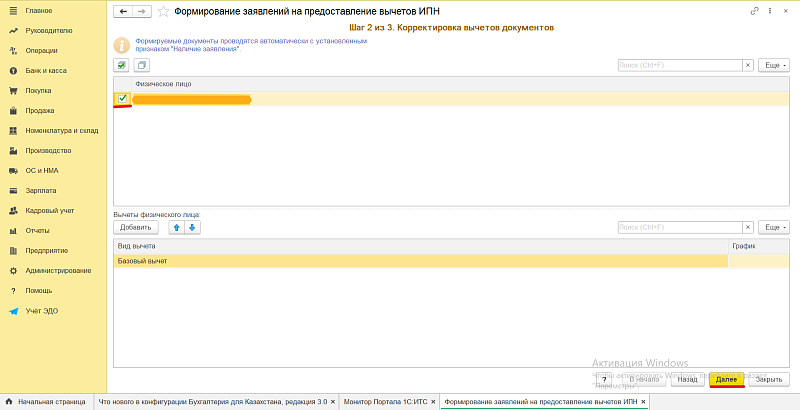Move deduction down with blue arrow

[x=192, y=227]
